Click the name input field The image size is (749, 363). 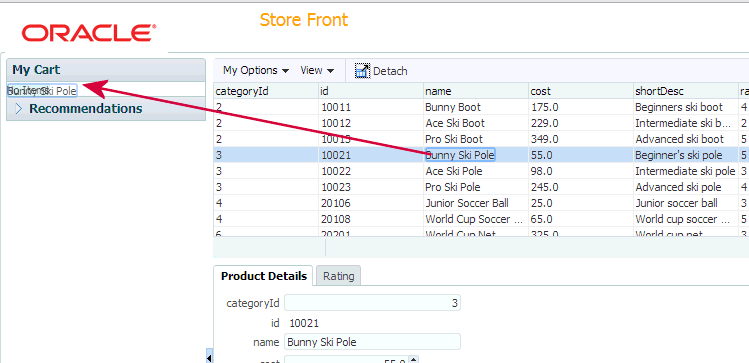tap(373, 342)
